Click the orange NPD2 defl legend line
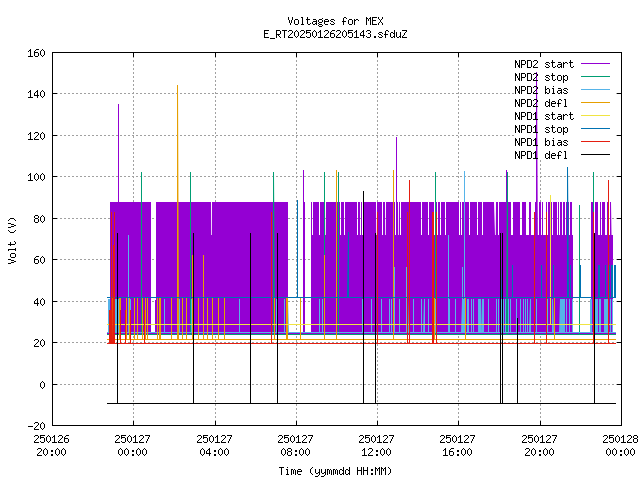This screenshot has width=640, height=480. click(595, 103)
